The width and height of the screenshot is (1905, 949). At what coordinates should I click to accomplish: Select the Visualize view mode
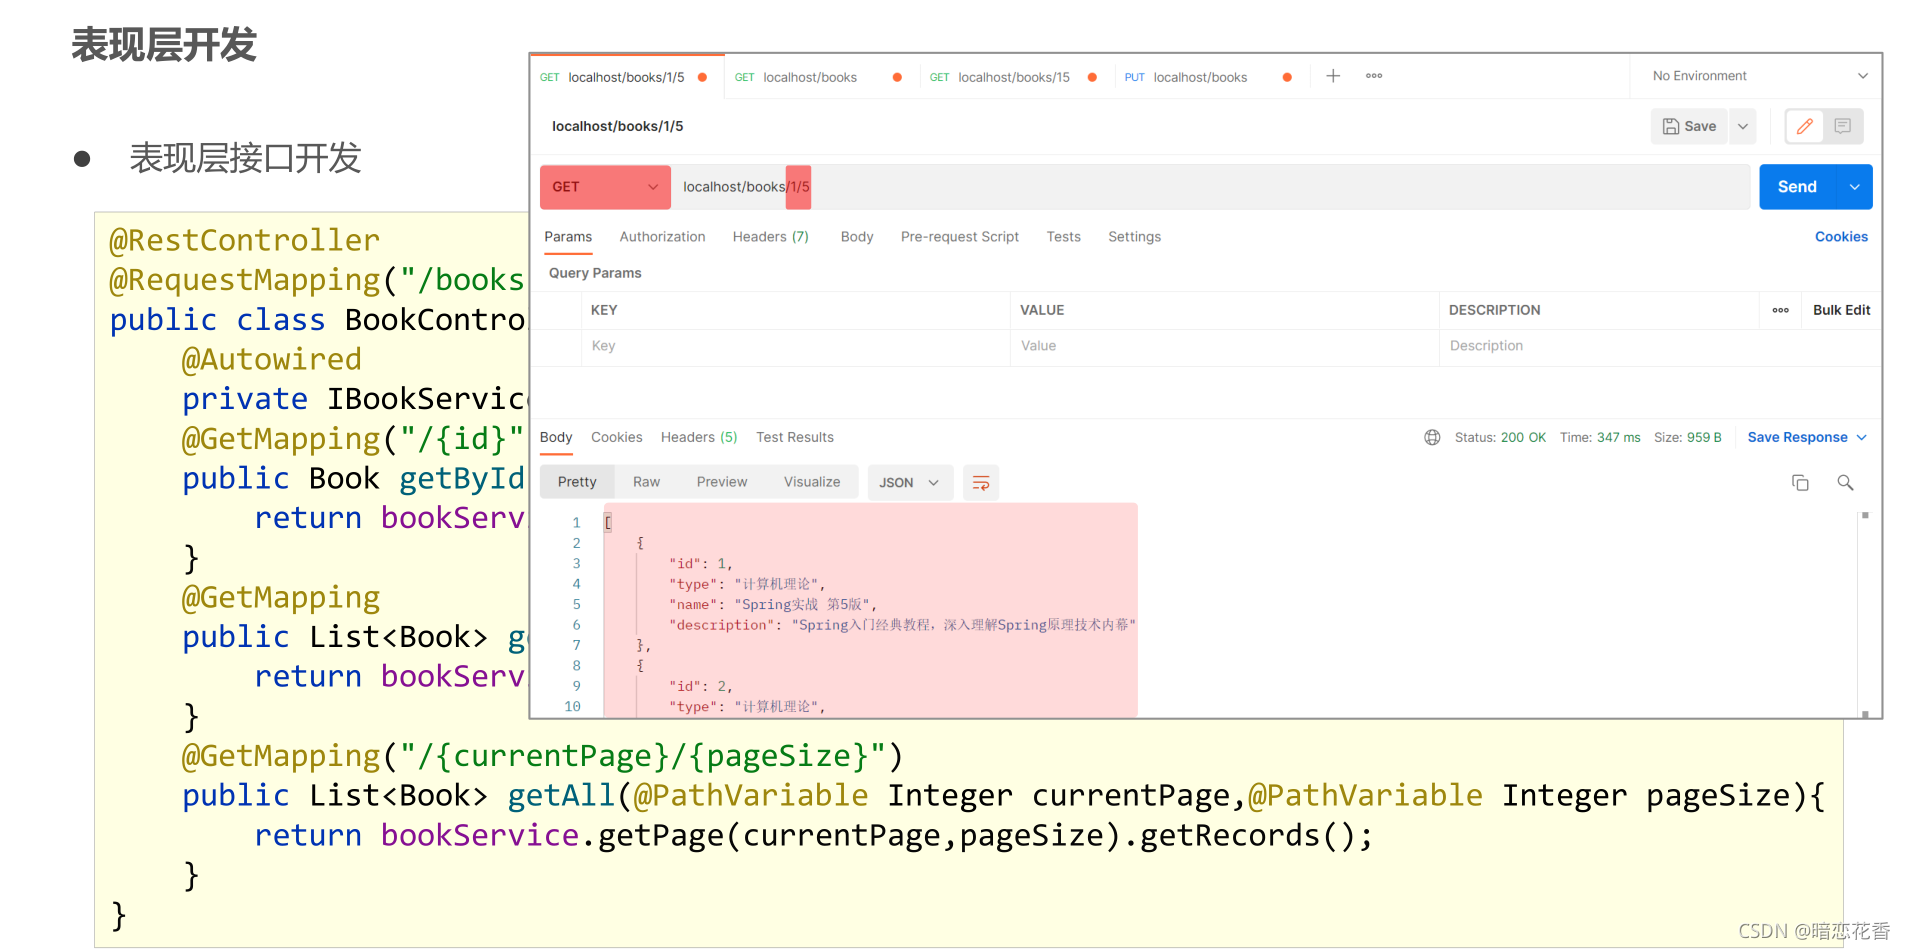tap(812, 482)
